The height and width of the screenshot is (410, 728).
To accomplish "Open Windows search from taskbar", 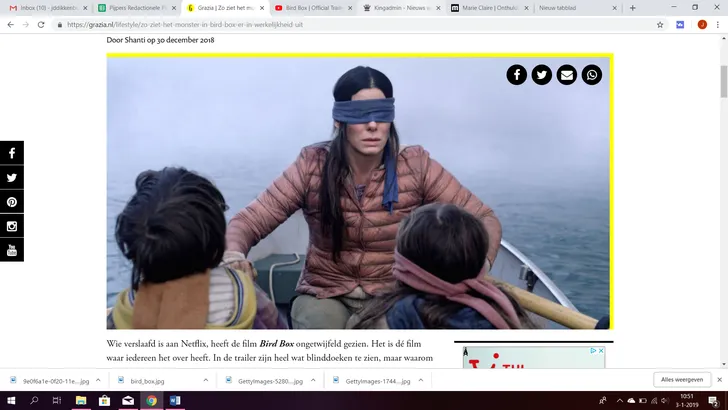I will click(34, 400).
